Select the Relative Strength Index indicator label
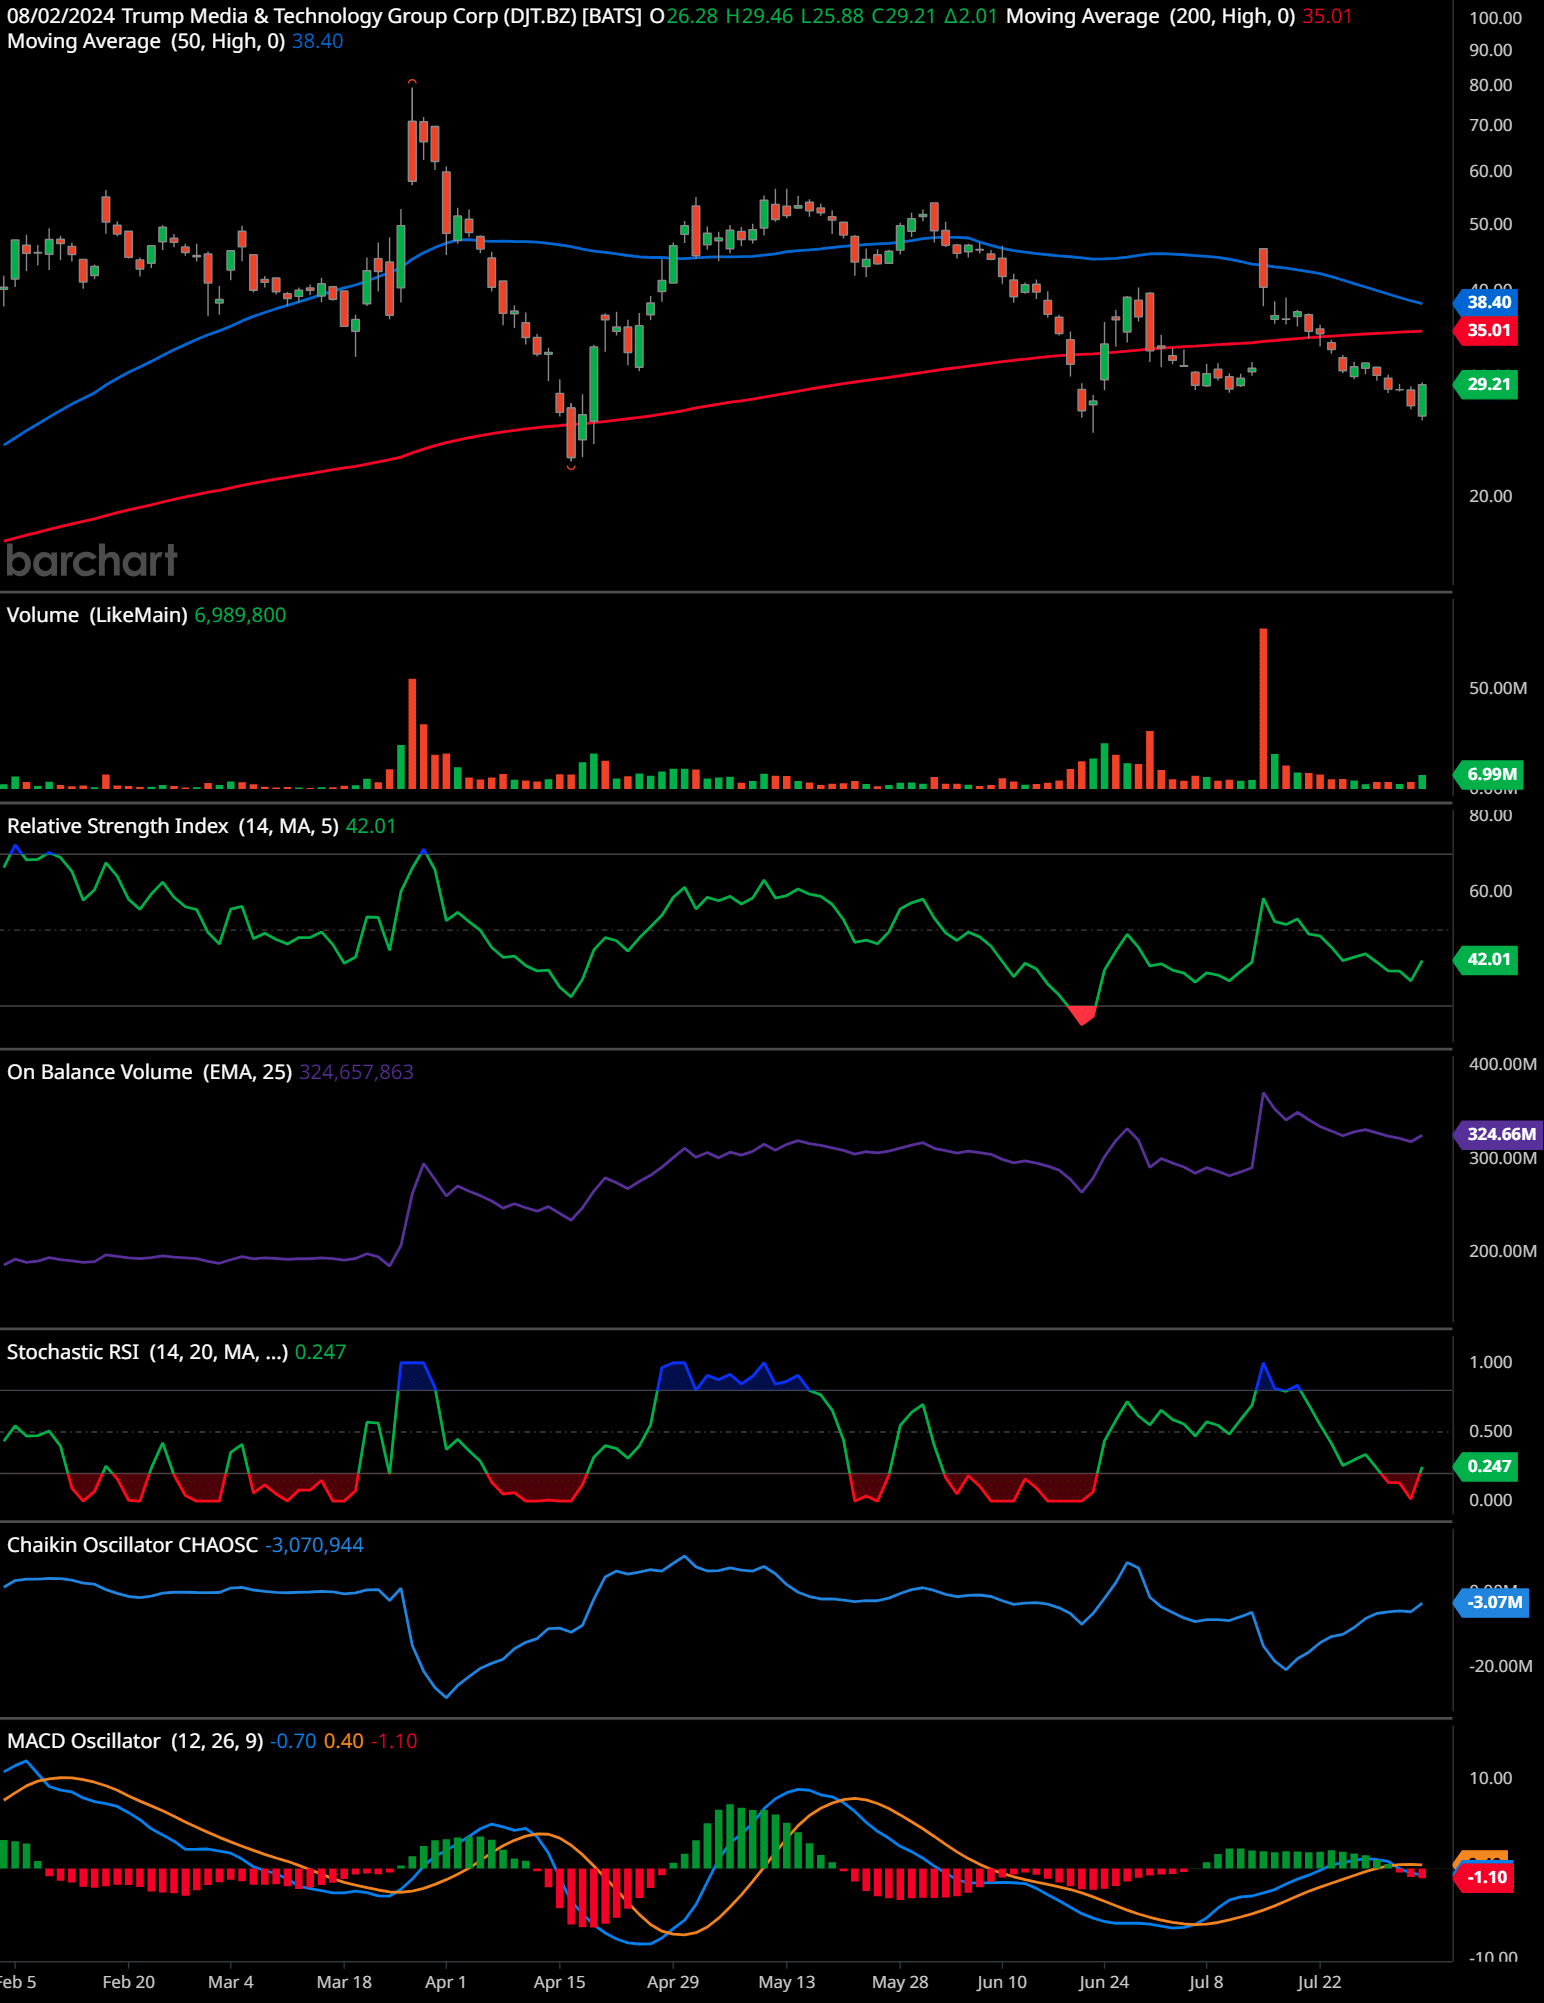Image resolution: width=1544 pixels, height=2003 pixels. [x=173, y=826]
